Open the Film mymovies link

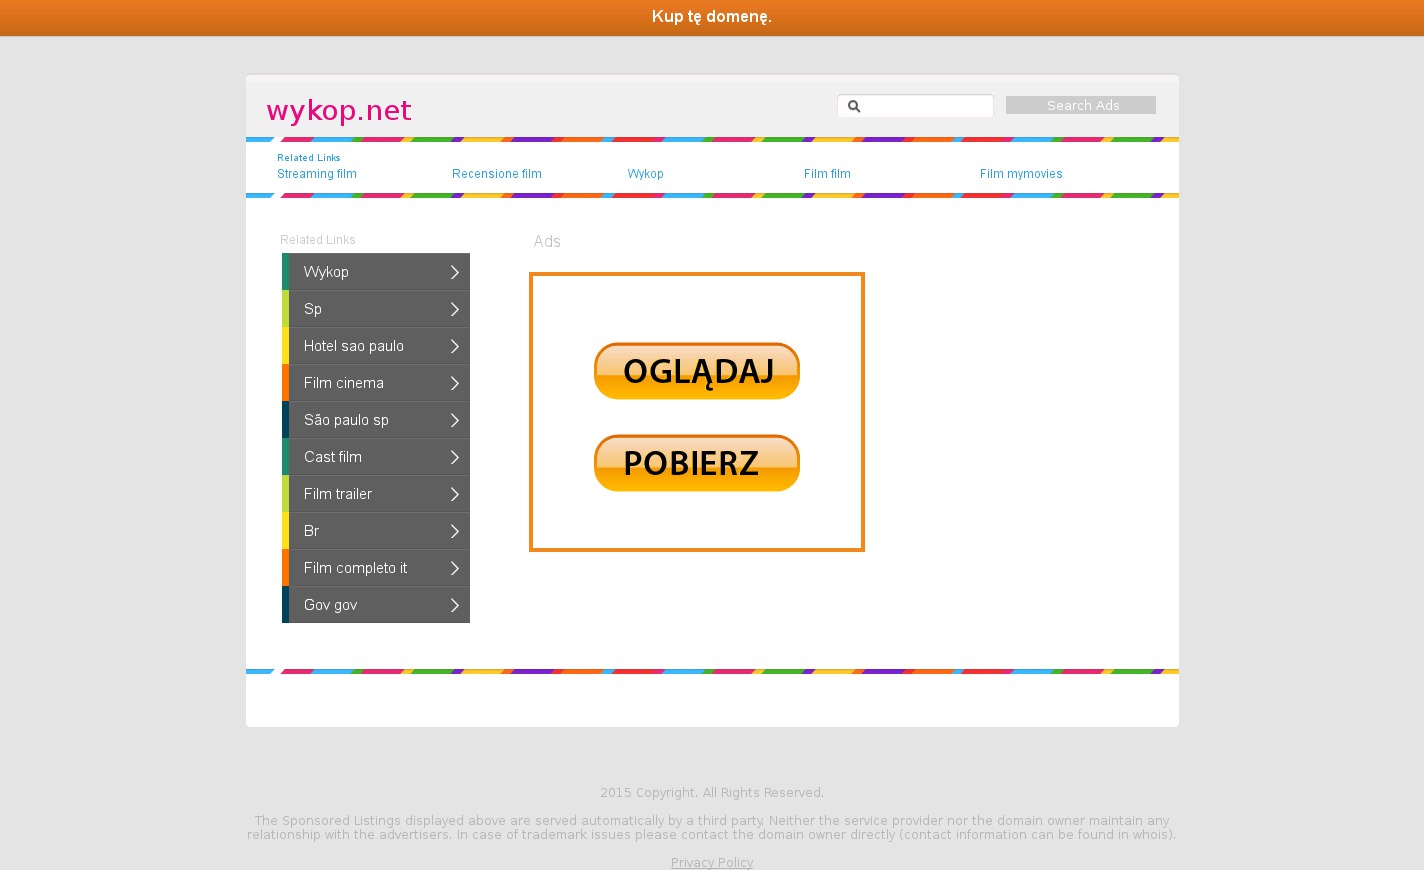coord(1021,174)
